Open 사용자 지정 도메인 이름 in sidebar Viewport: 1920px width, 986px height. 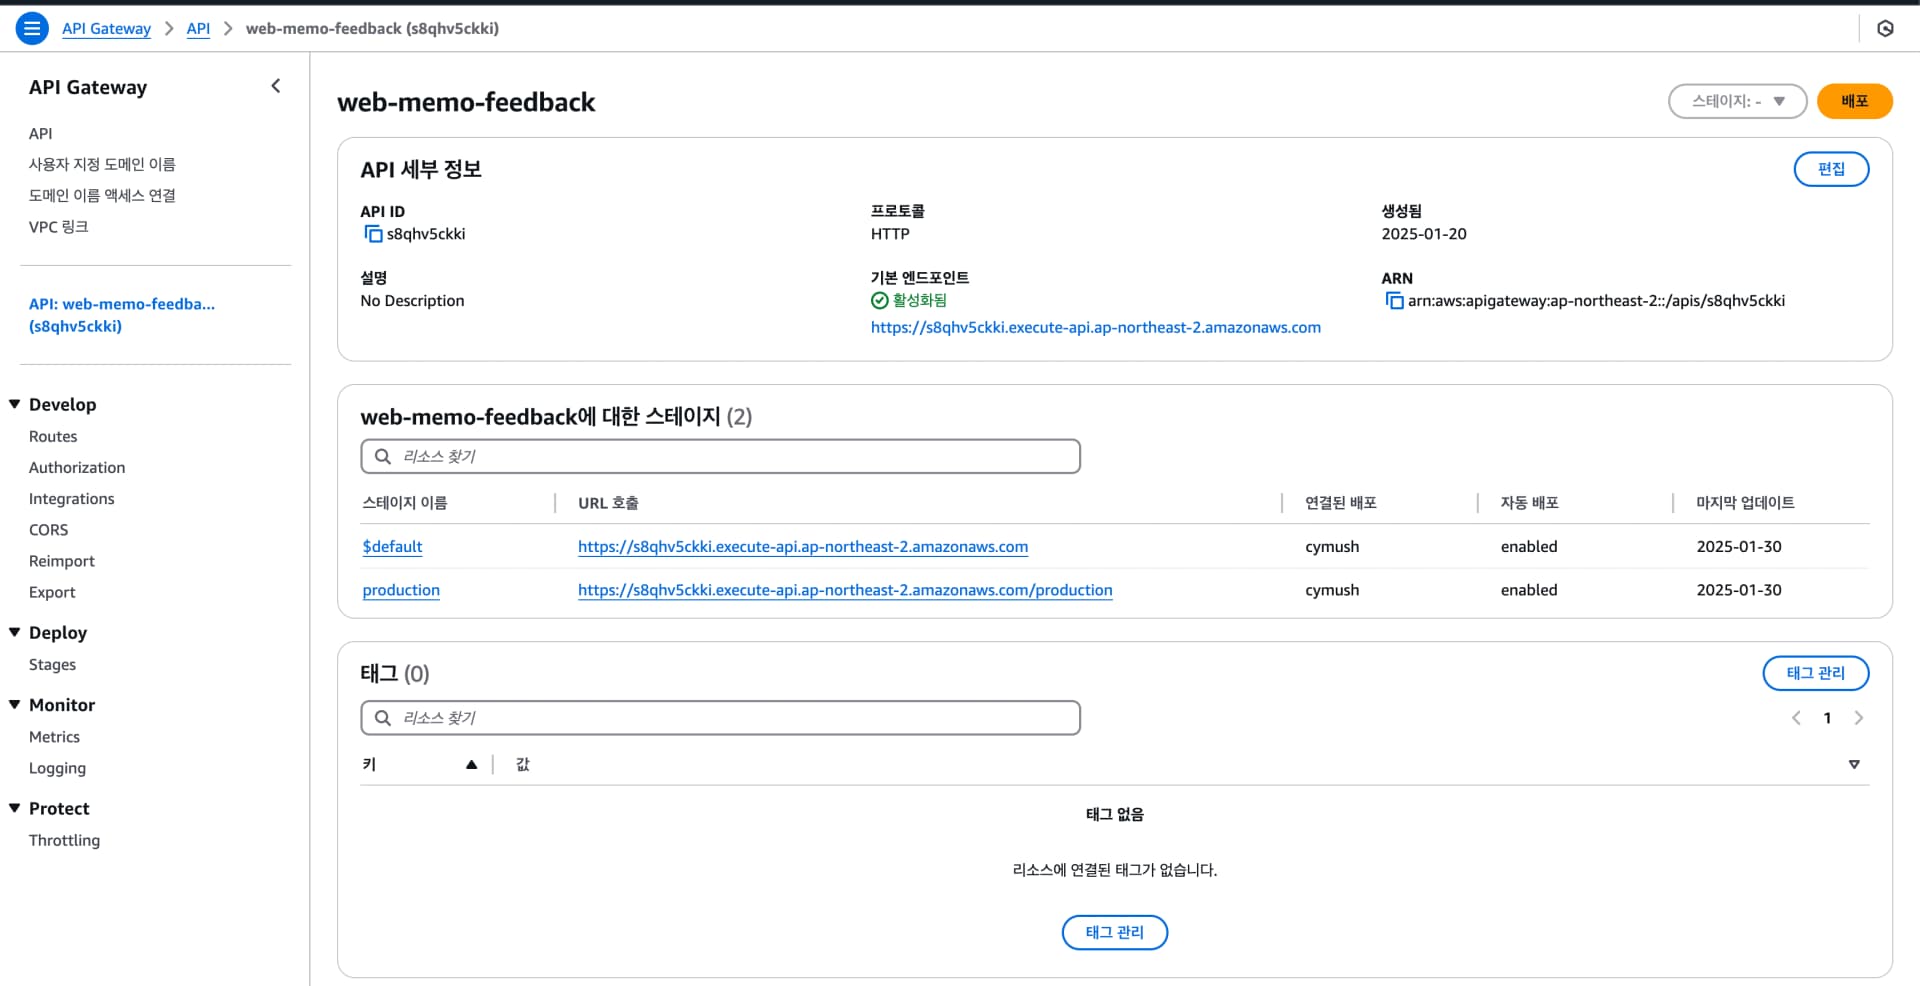(x=102, y=164)
